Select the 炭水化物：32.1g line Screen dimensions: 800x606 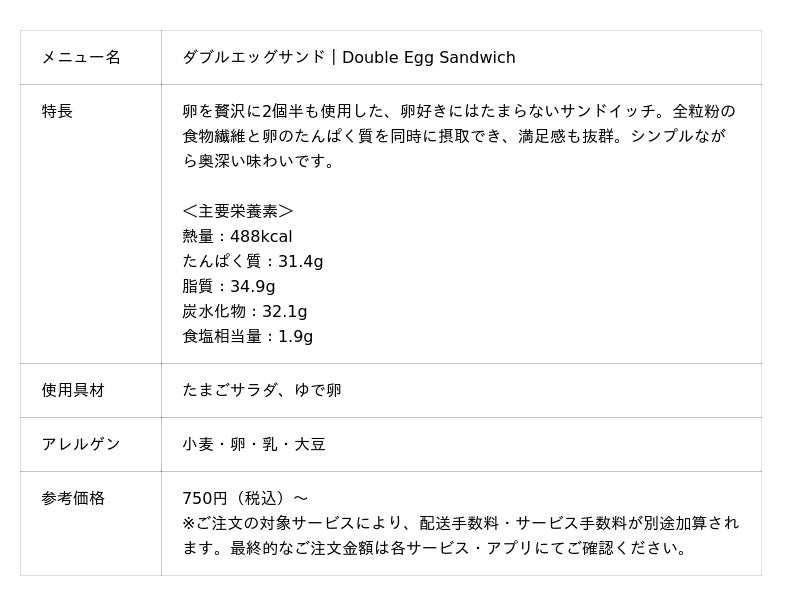tap(245, 312)
